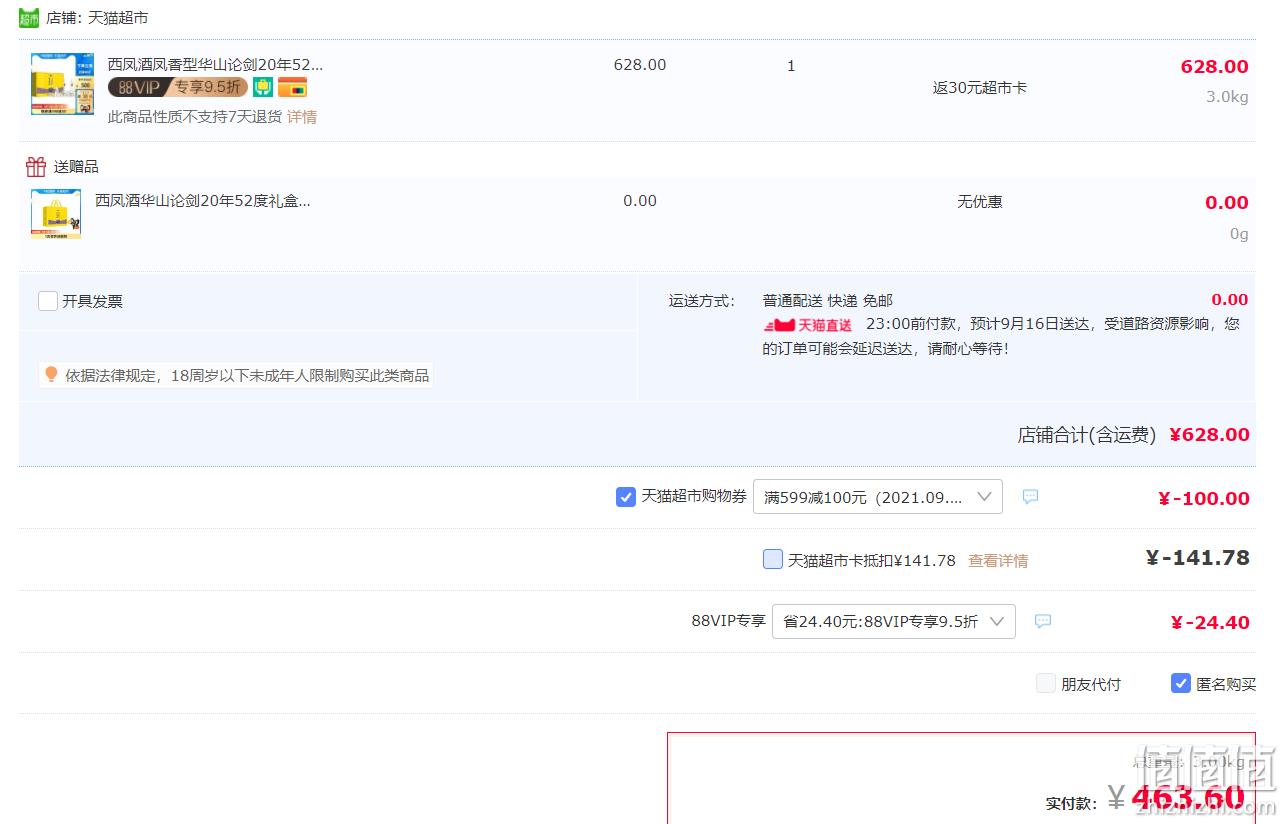Open 查看详情 link for supermarket card deduction
Screen dimensions: 1285x824
click(x=998, y=561)
